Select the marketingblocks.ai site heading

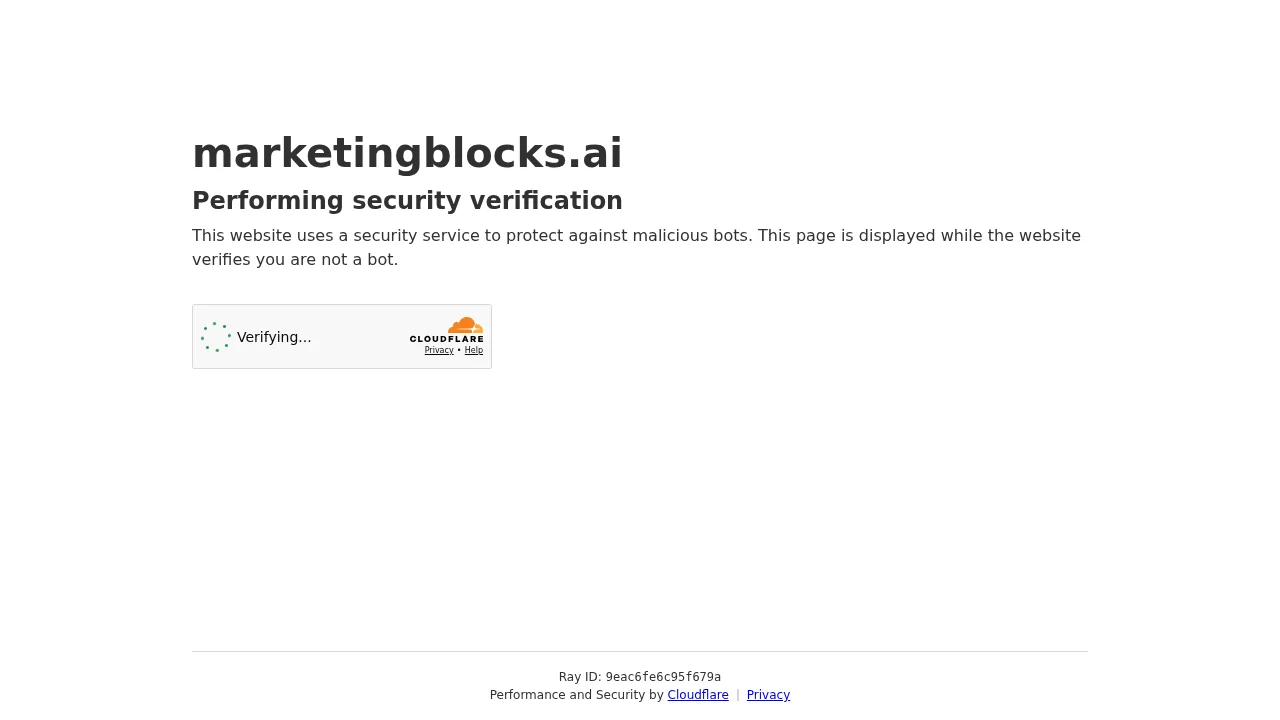click(407, 152)
